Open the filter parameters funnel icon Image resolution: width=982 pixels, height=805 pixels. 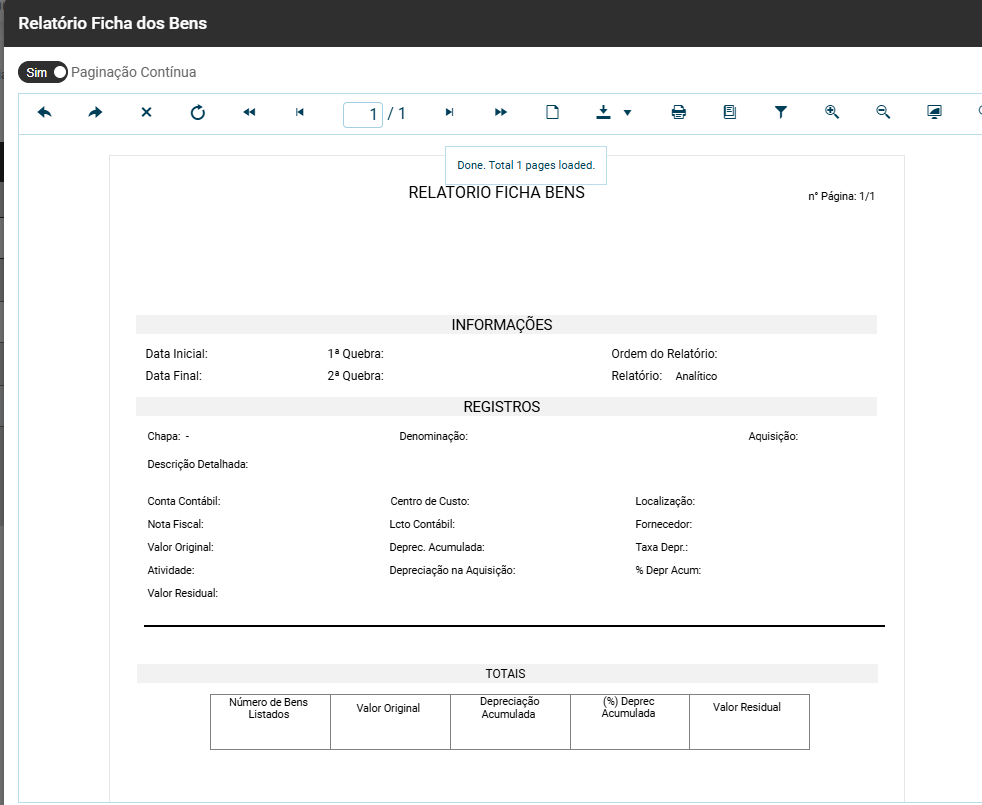coord(781,113)
